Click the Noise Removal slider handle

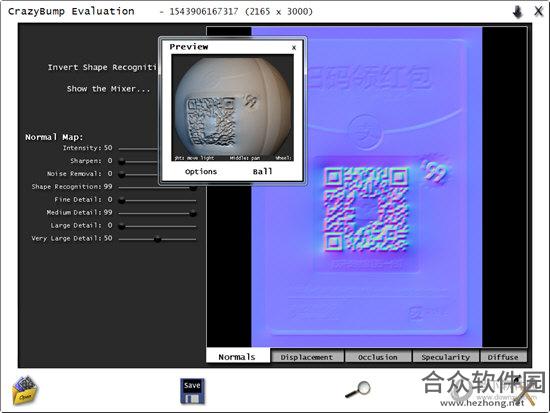[x=122, y=174]
